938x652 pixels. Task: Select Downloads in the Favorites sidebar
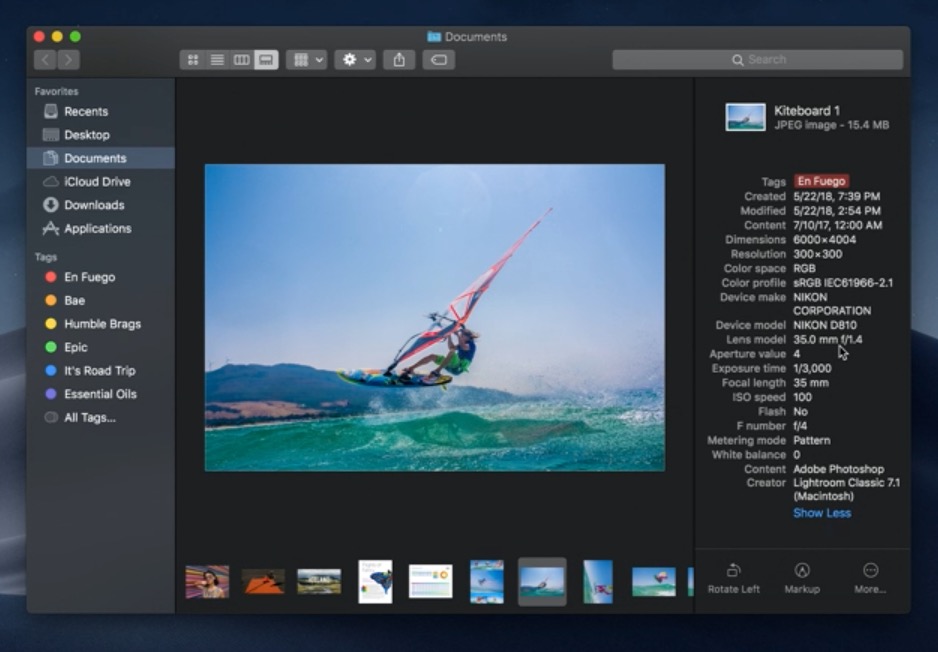point(94,205)
